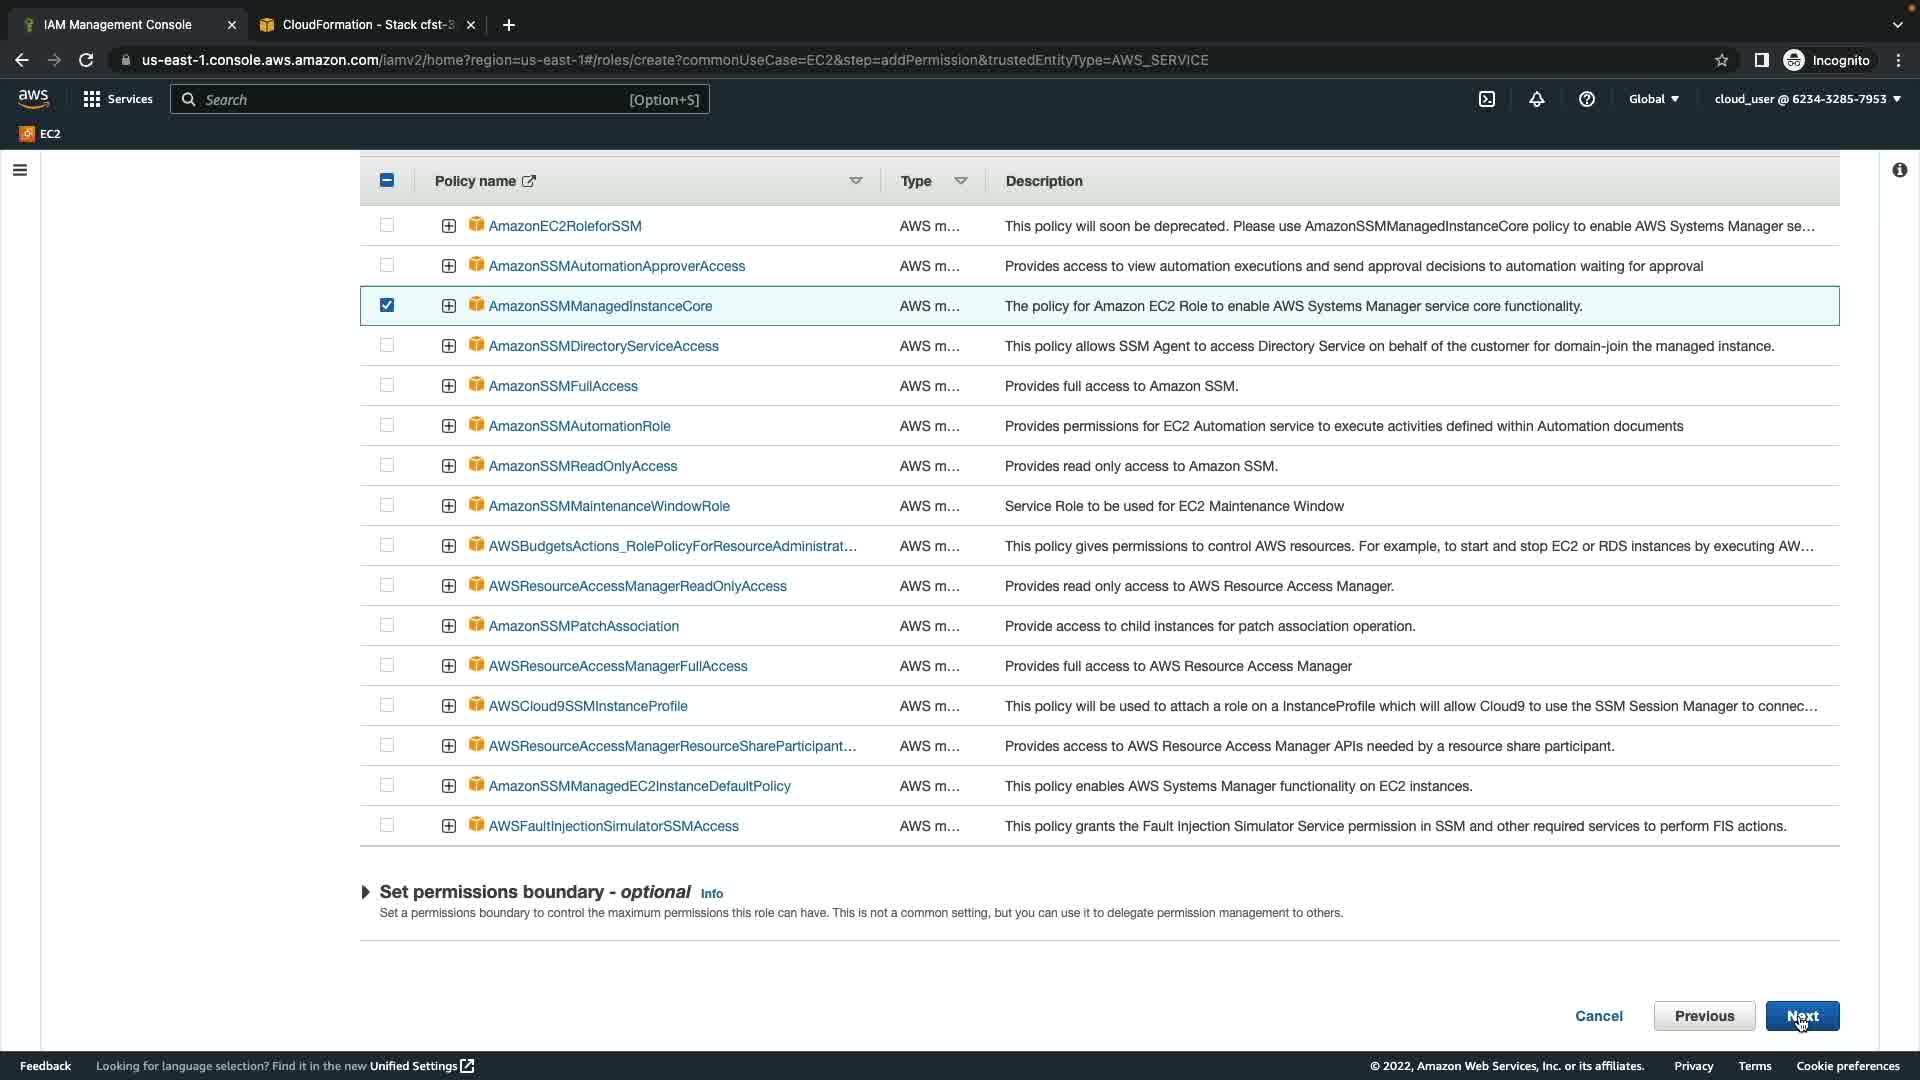This screenshot has height=1080, width=1920.
Task: Expand Set permissions boundary section
Action: [x=366, y=892]
